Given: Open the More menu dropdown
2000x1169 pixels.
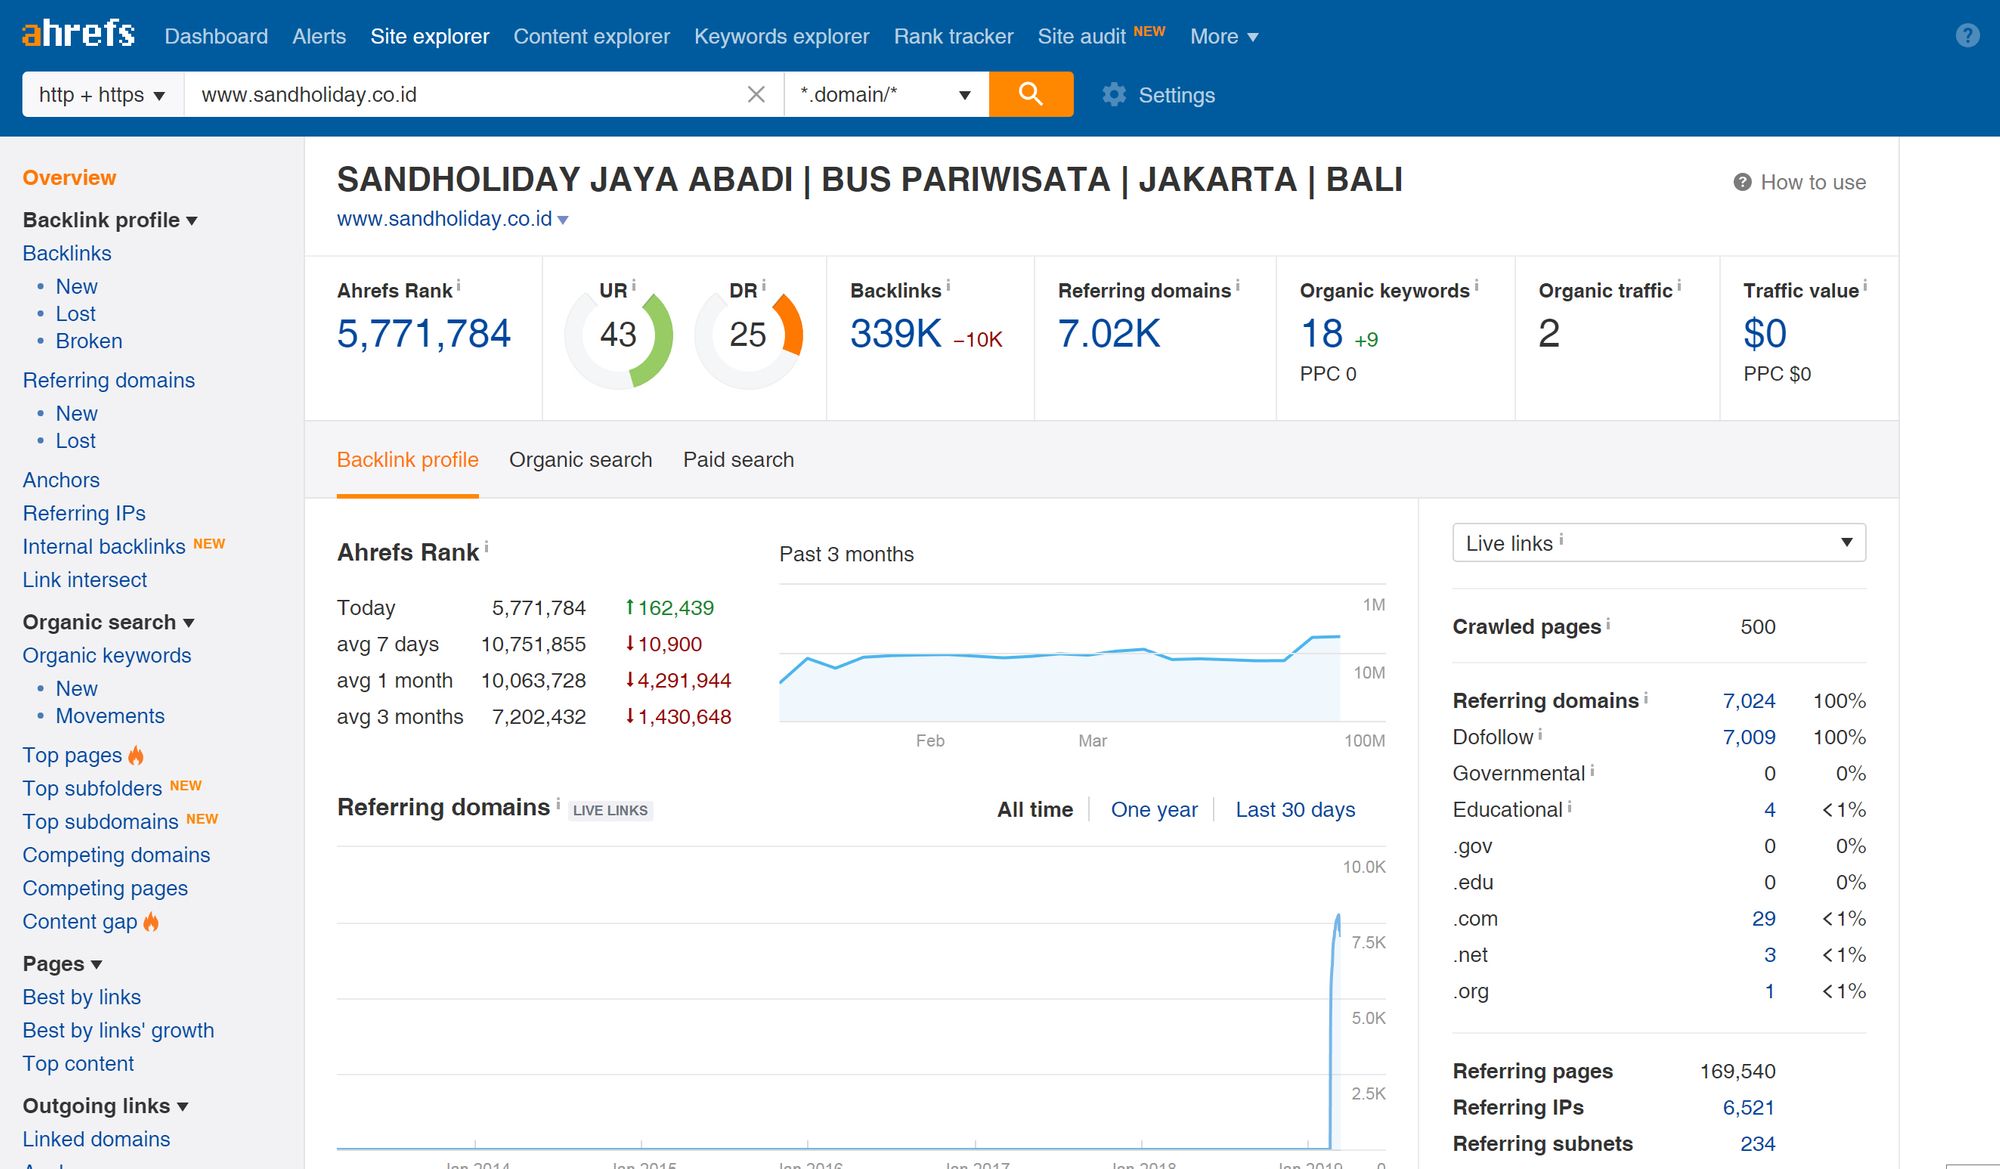Looking at the screenshot, I should [x=1224, y=36].
